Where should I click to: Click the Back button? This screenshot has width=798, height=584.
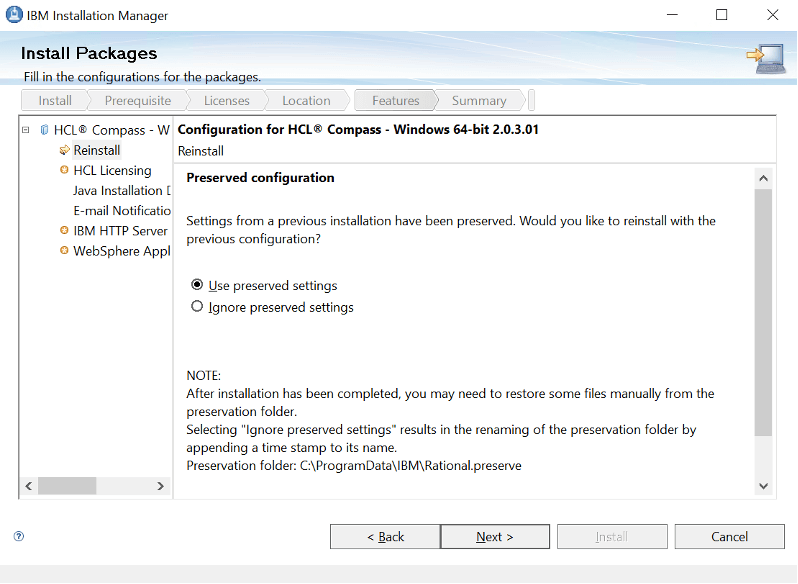385,537
